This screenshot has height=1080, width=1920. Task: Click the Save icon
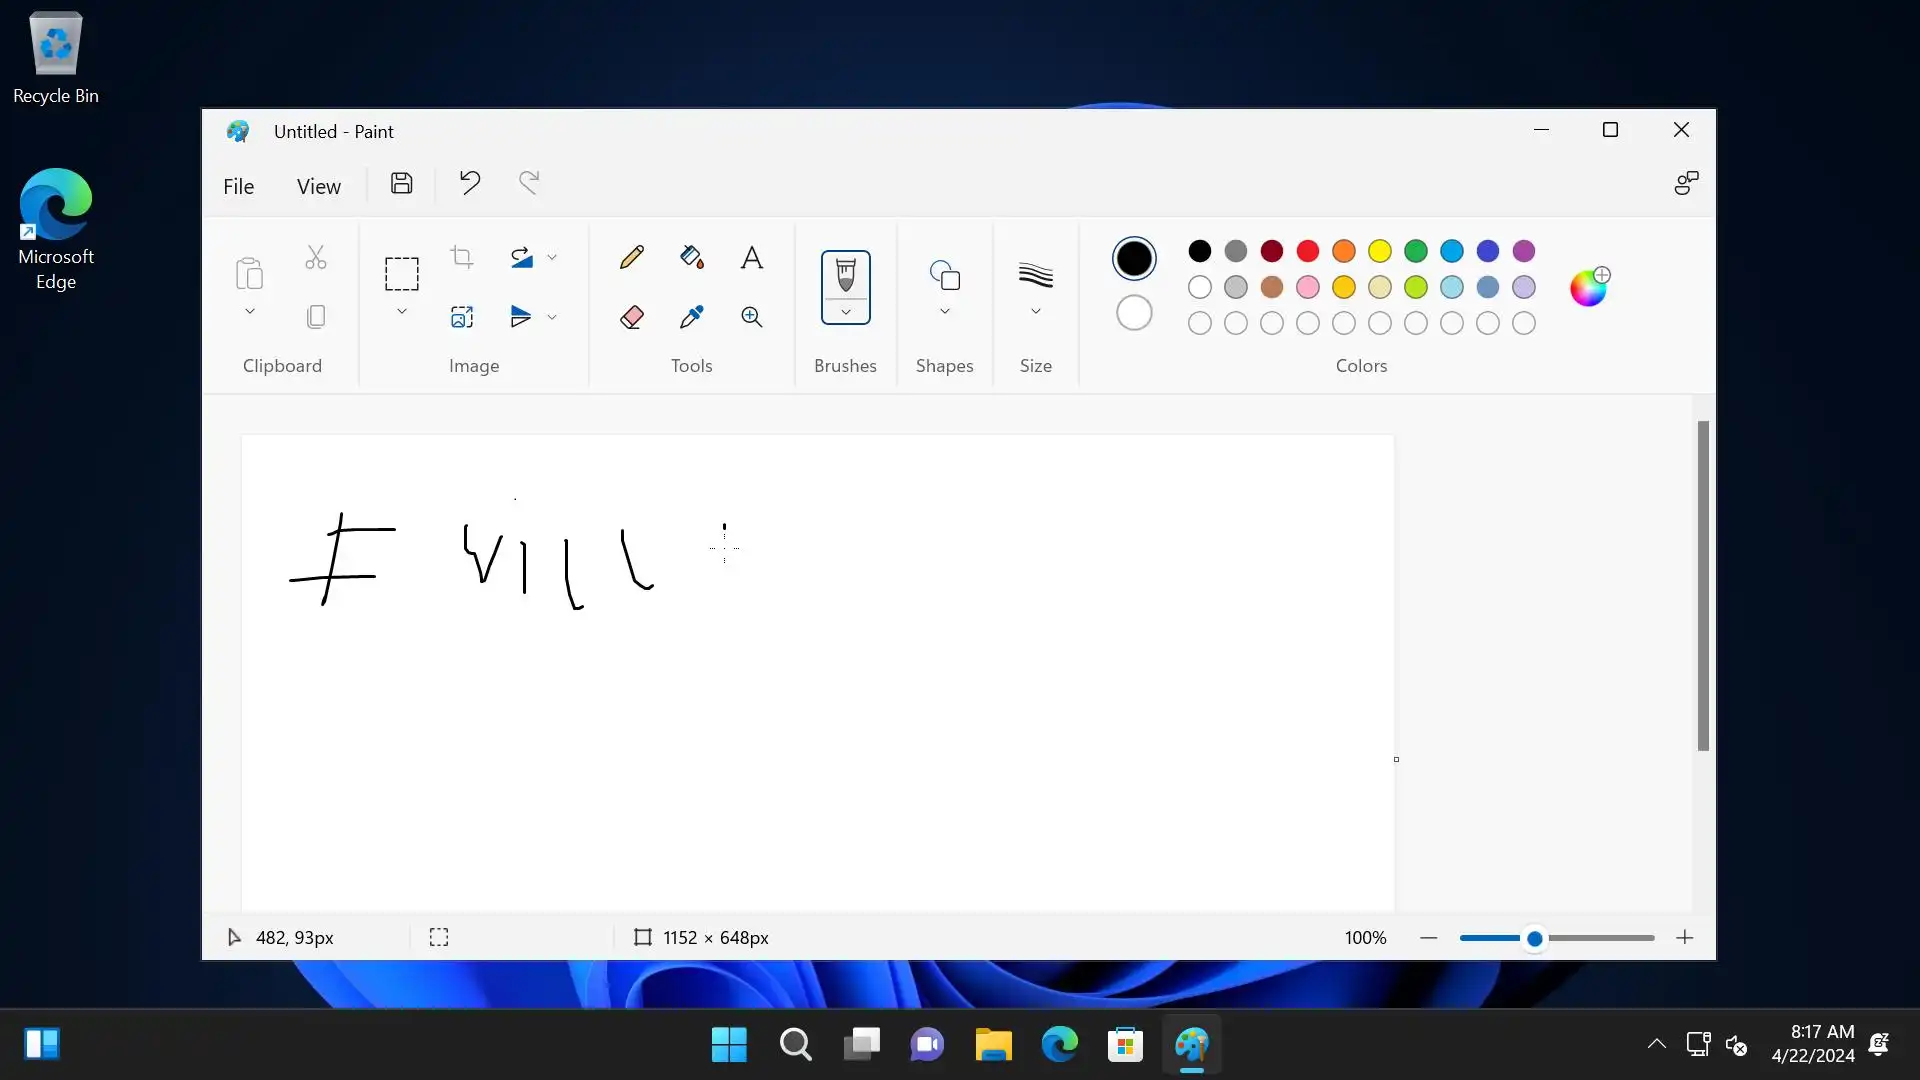pyautogui.click(x=401, y=183)
